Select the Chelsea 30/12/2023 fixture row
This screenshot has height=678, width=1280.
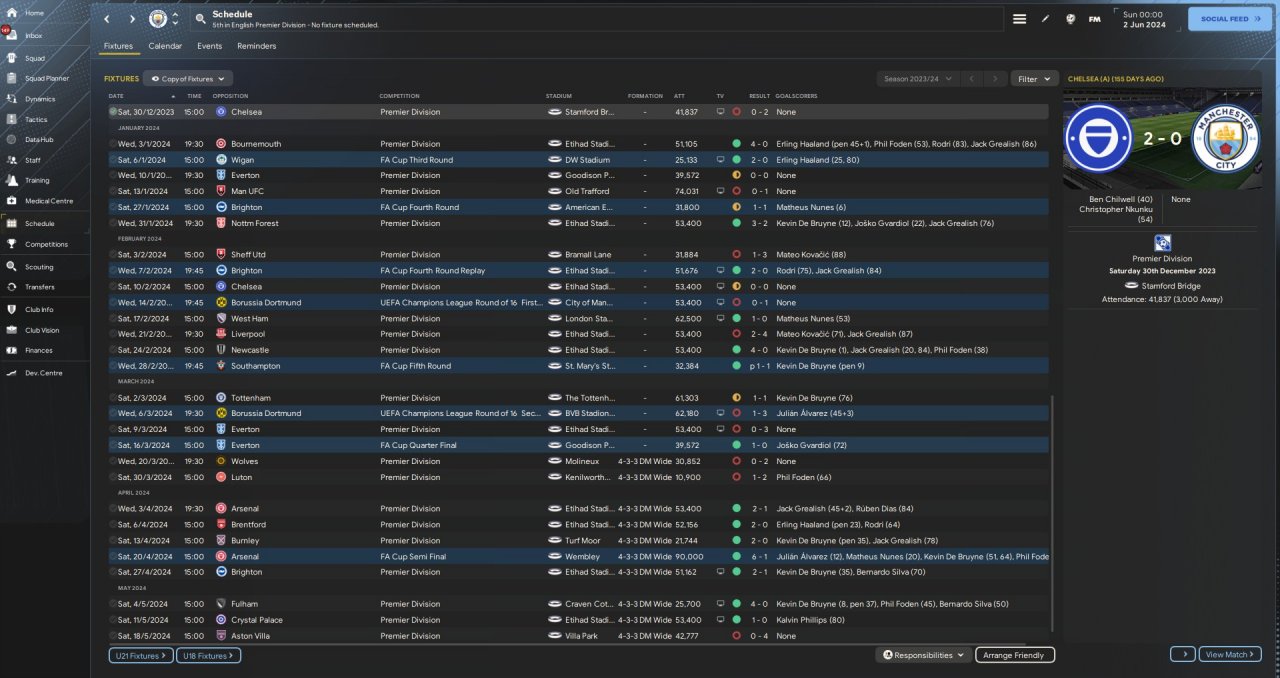578,112
